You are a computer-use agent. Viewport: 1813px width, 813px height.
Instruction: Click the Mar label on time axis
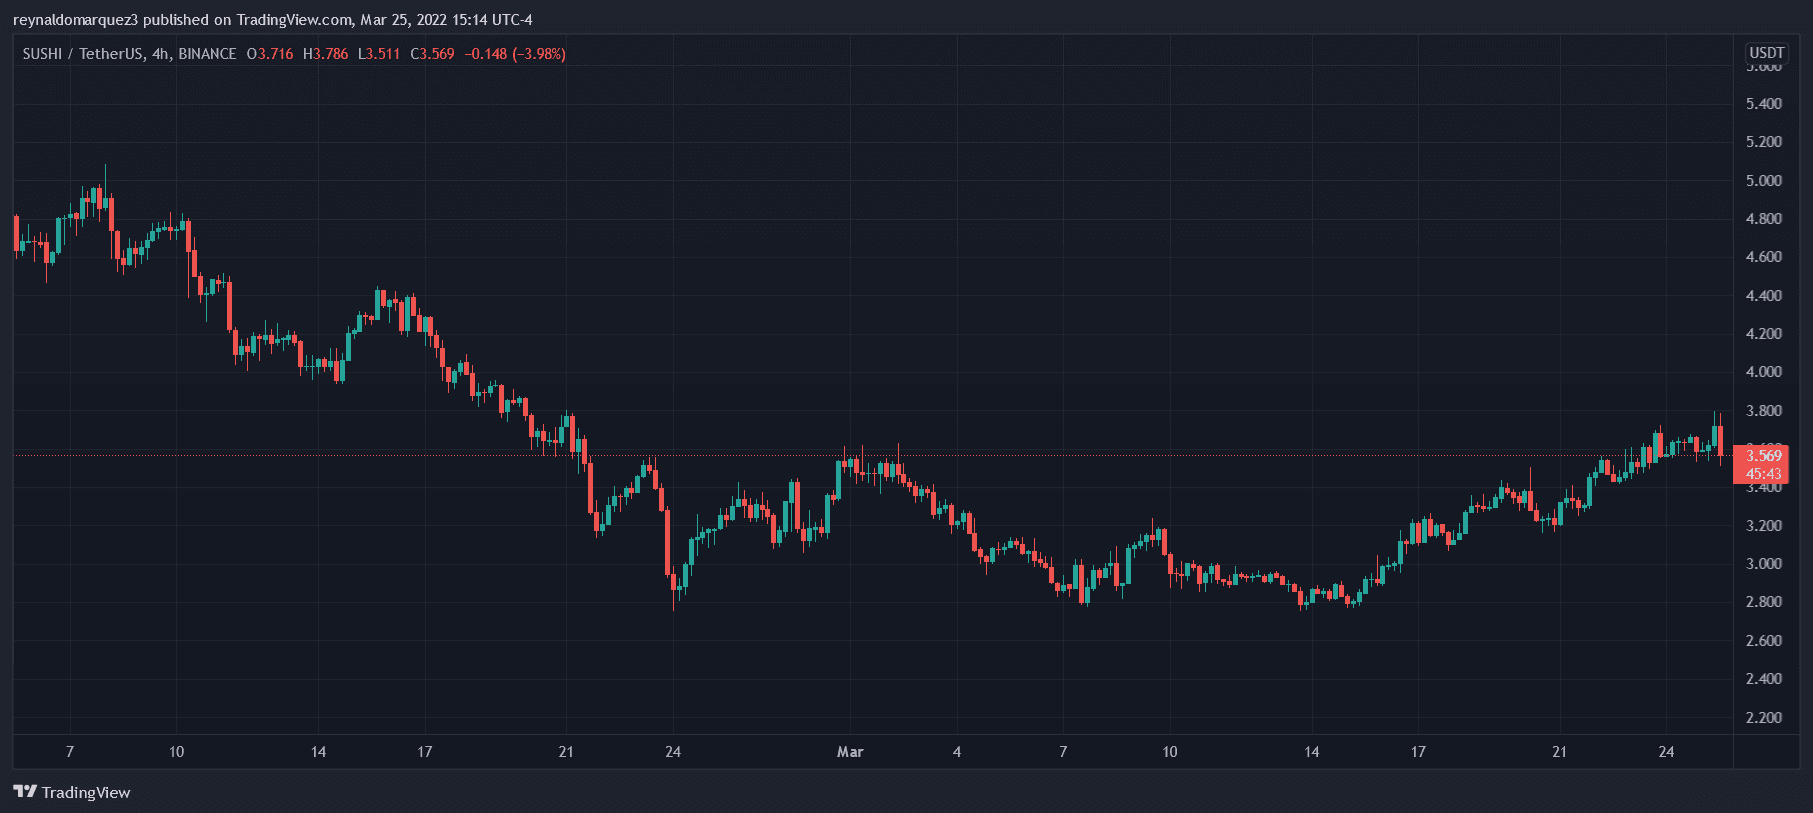click(x=850, y=752)
